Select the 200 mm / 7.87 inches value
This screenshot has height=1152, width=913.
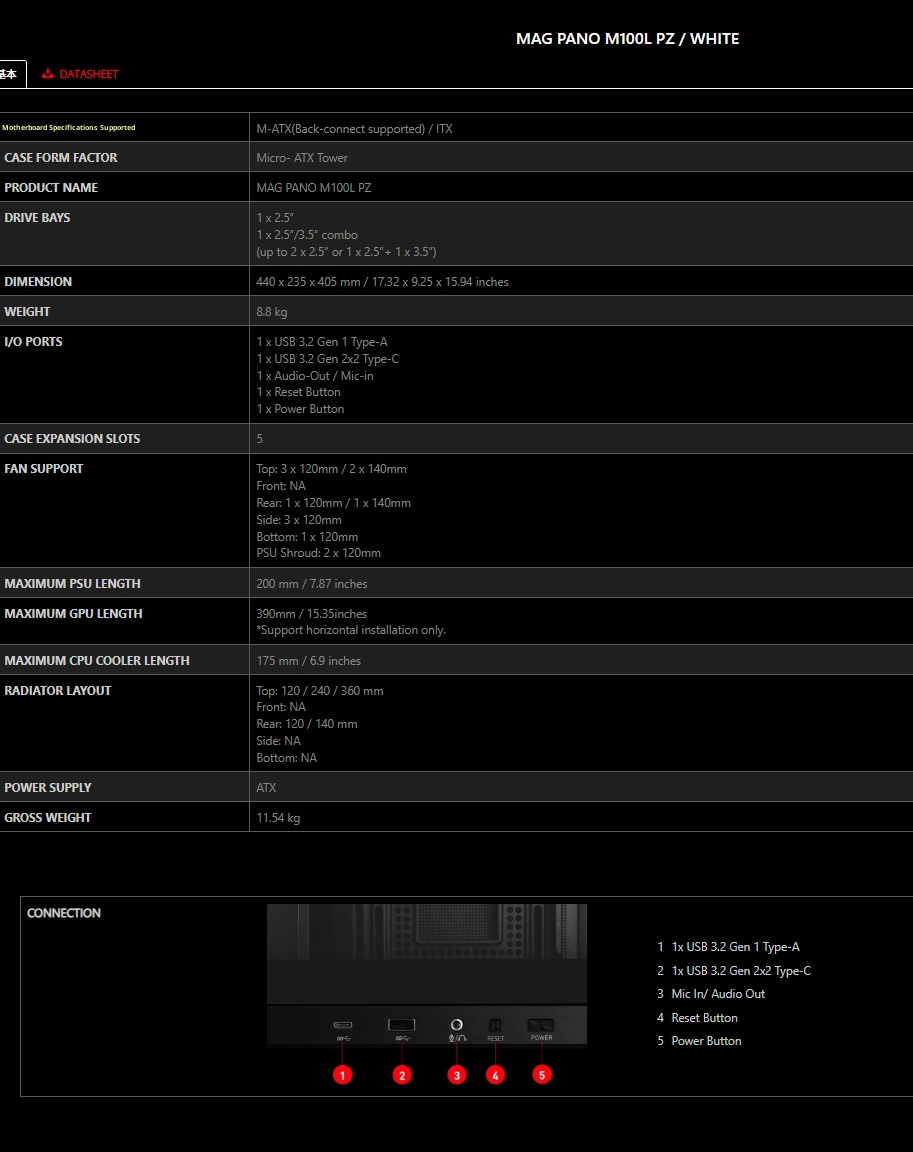click(x=311, y=584)
